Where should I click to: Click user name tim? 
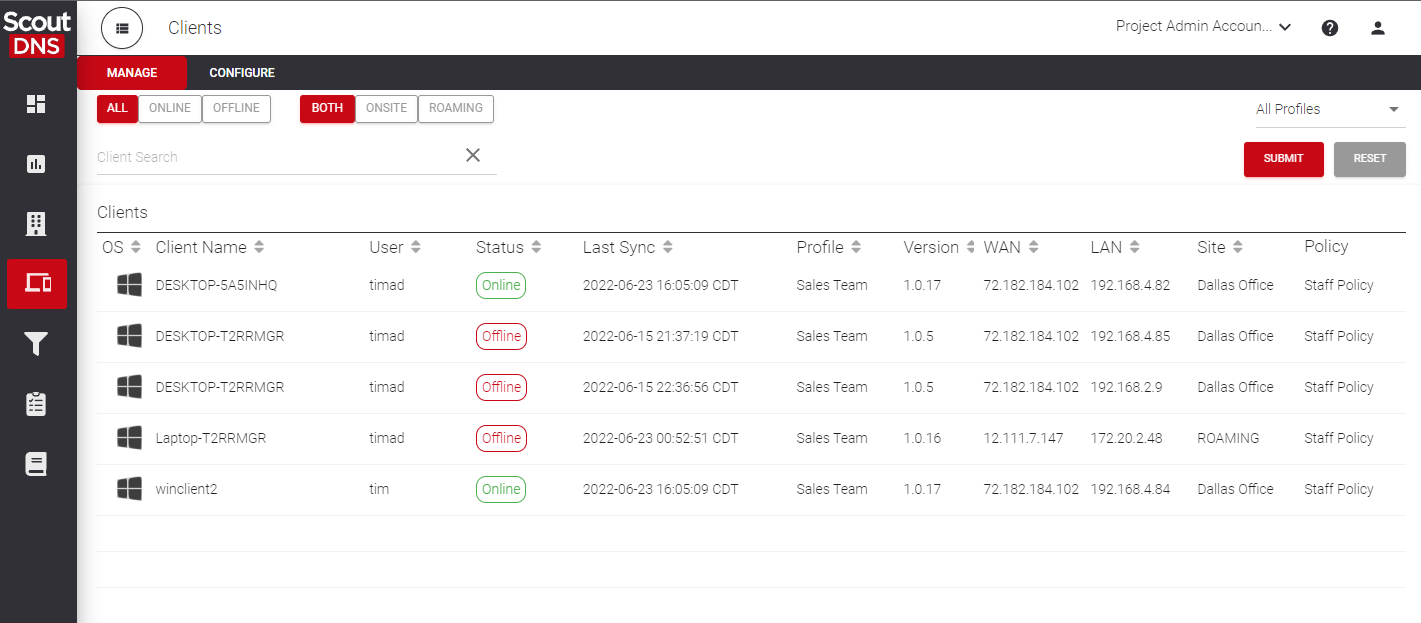click(x=379, y=489)
